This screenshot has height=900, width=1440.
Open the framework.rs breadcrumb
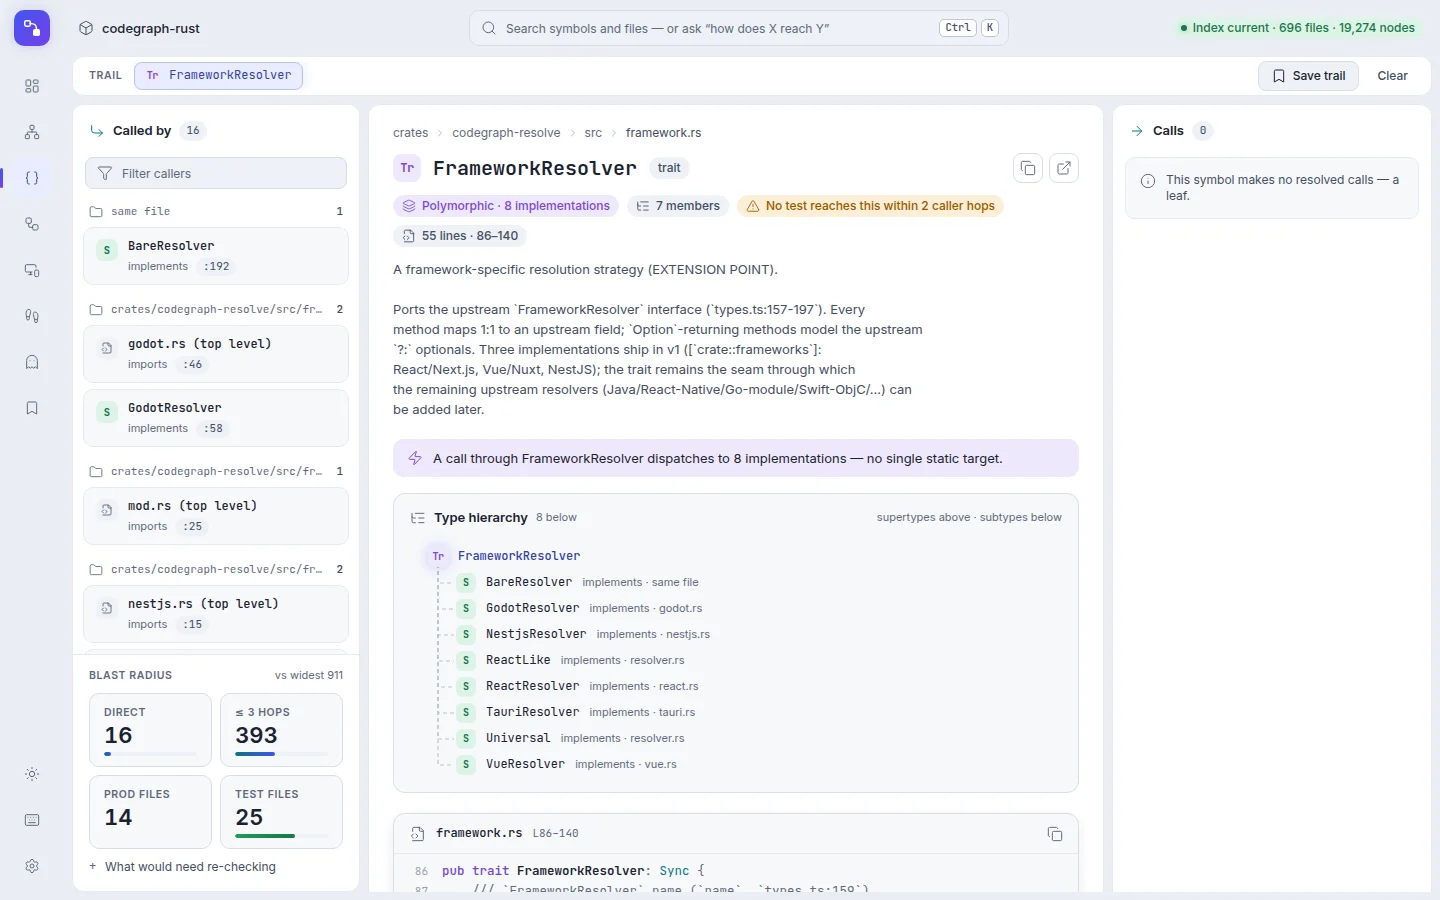[x=663, y=133]
